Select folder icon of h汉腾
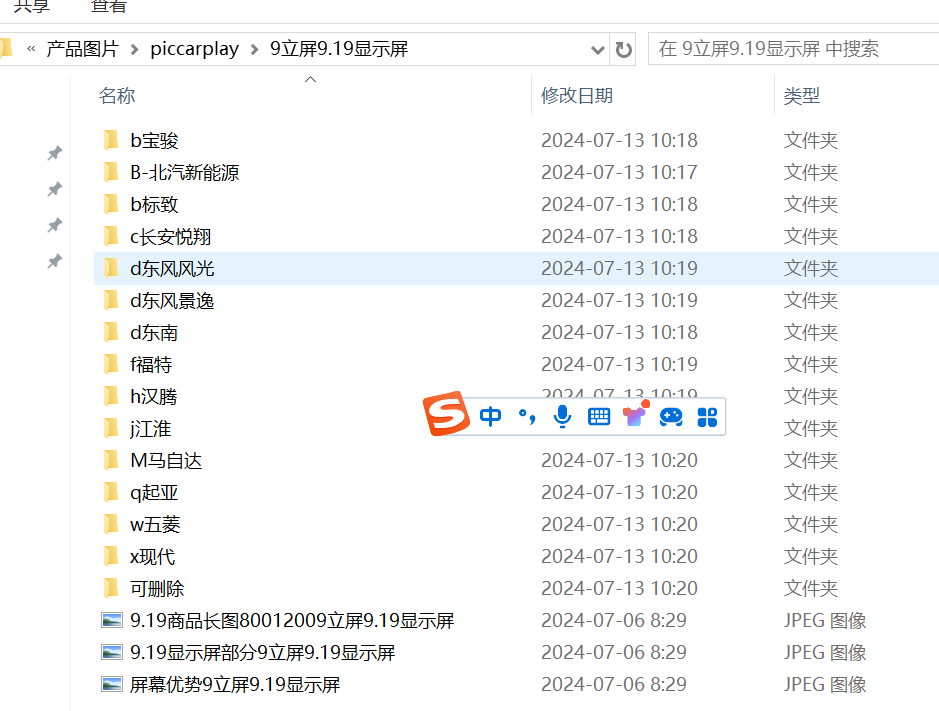This screenshot has height=711, width=939. (x=111, y=397)
